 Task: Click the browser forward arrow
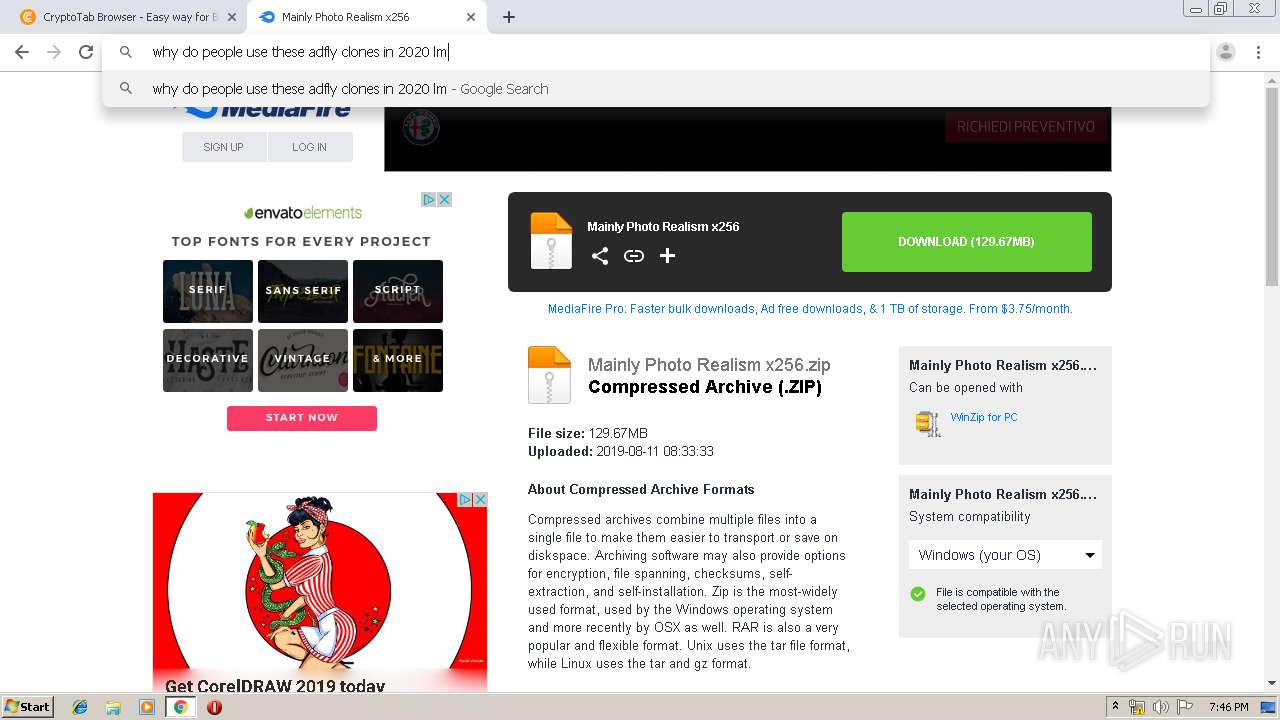(54, 52)
